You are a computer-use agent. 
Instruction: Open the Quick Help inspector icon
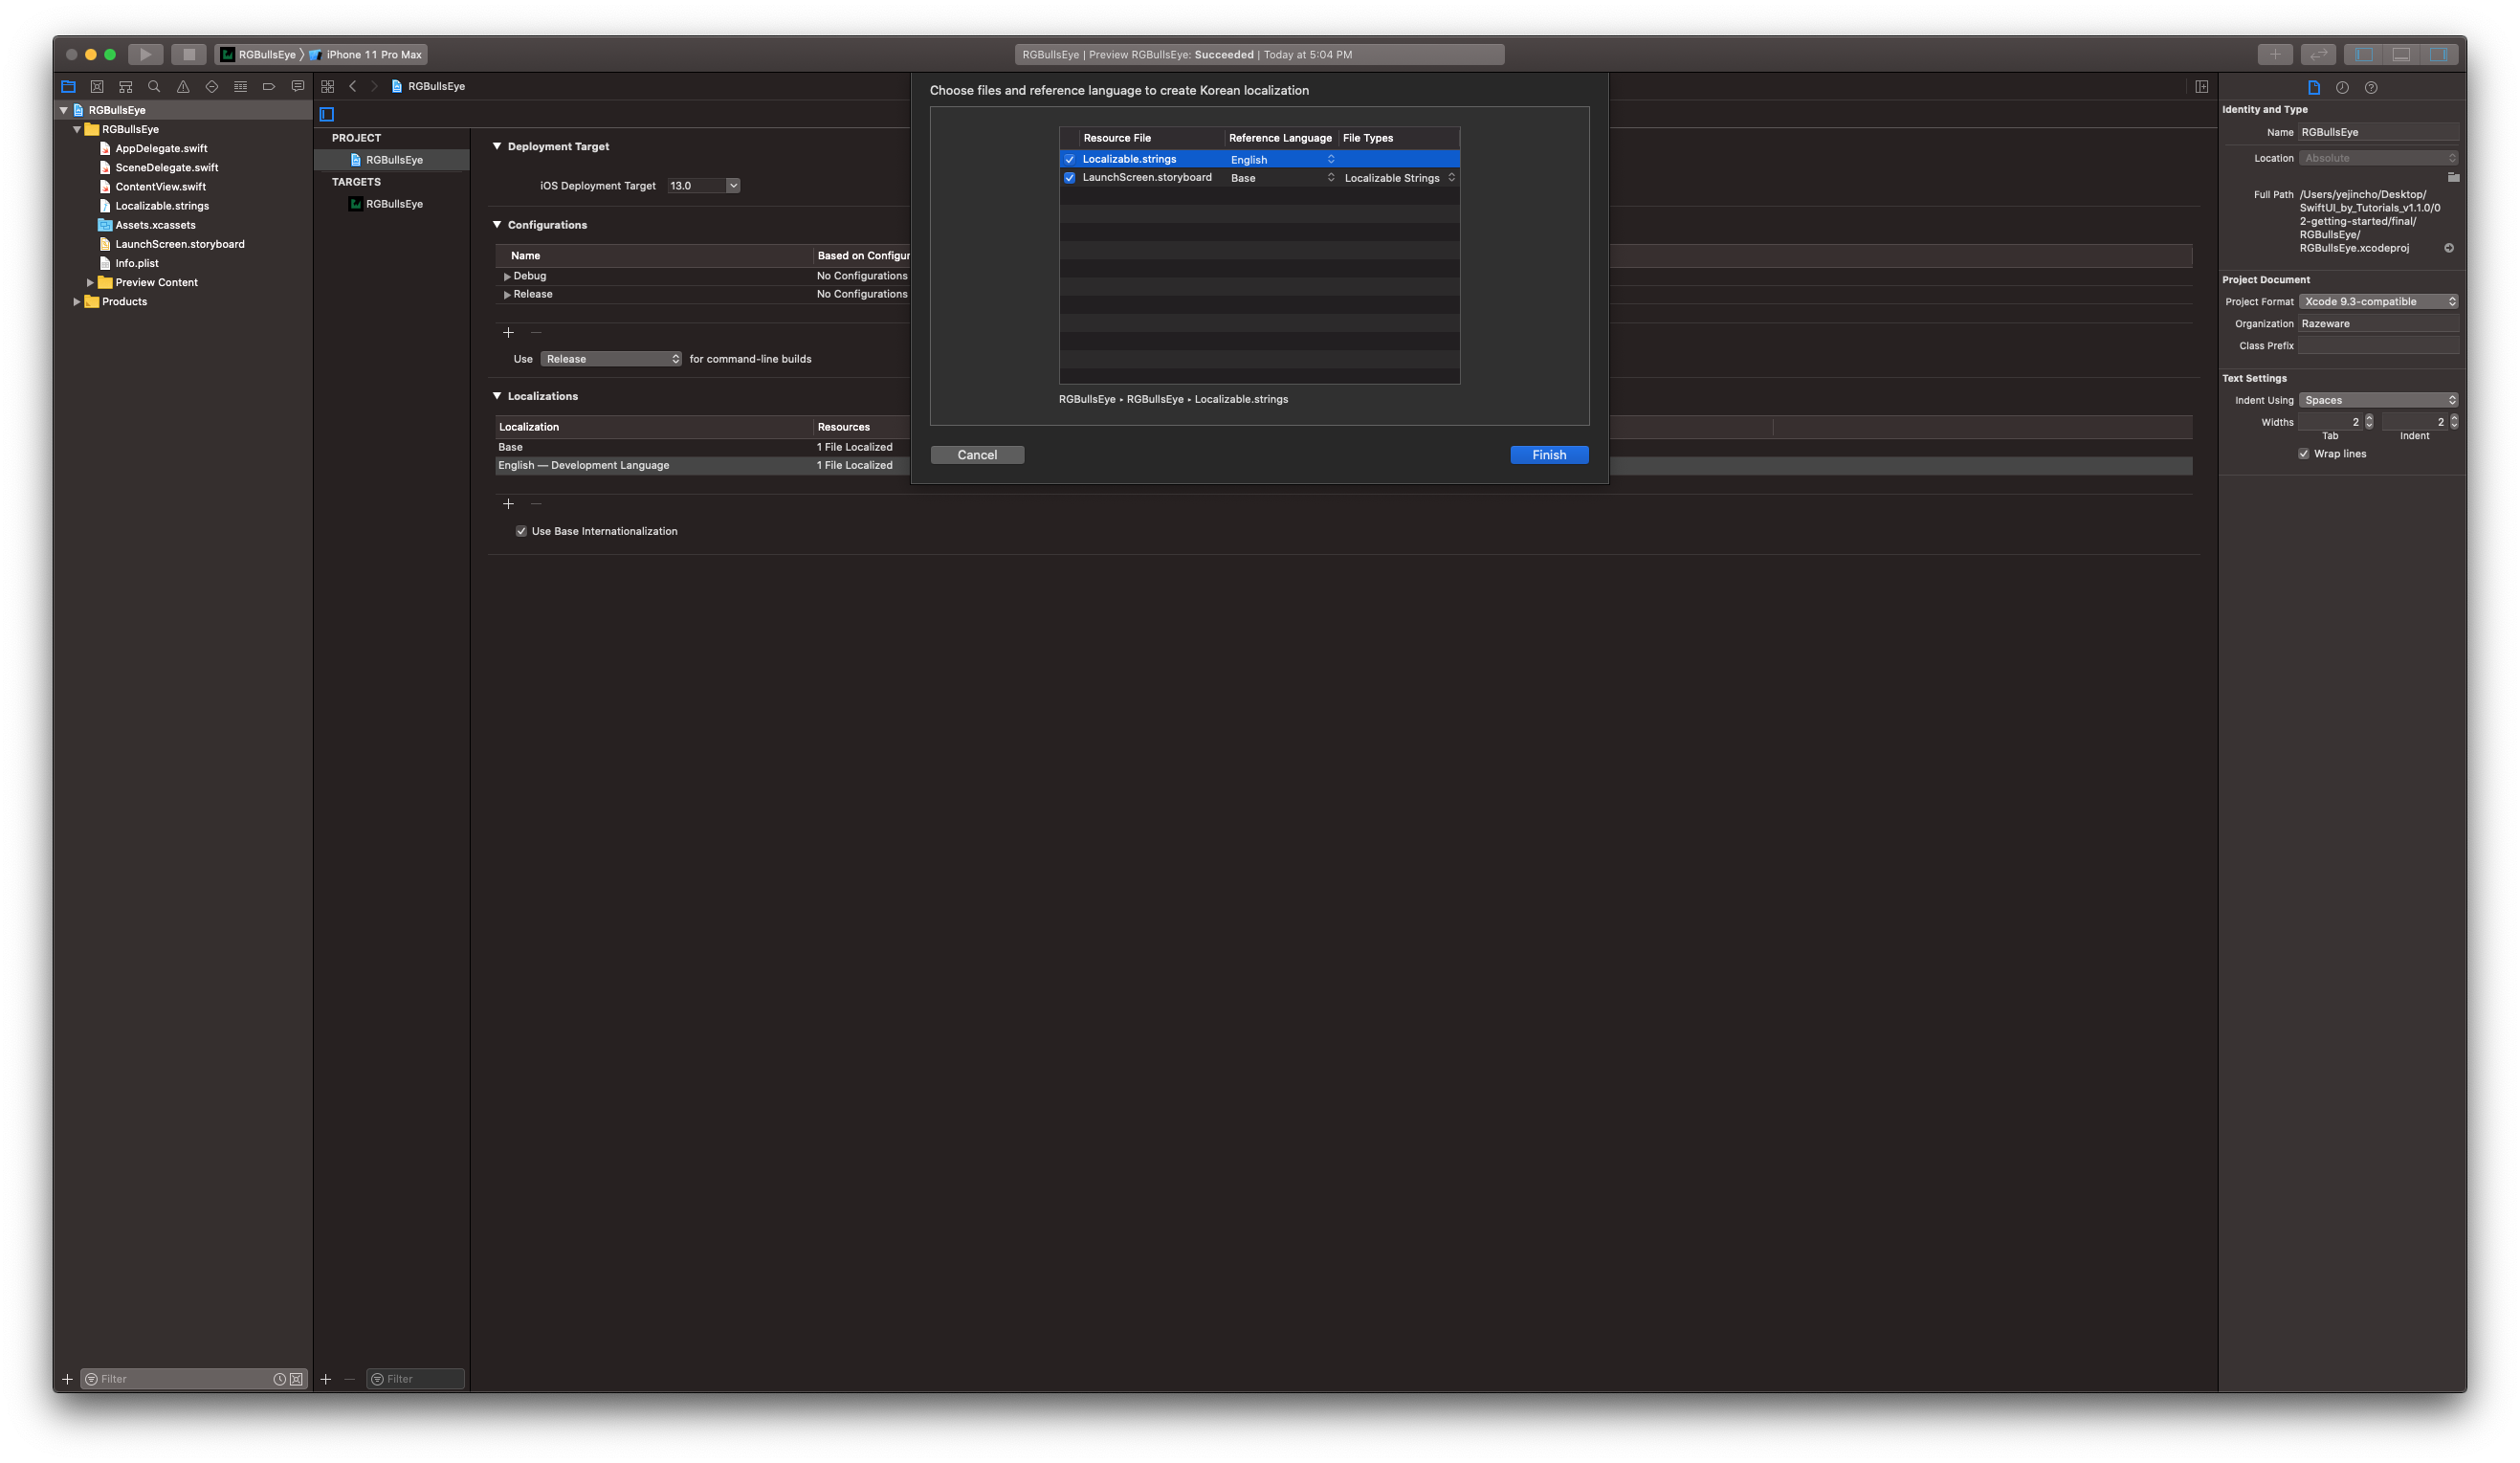(x=2371, y=88)
